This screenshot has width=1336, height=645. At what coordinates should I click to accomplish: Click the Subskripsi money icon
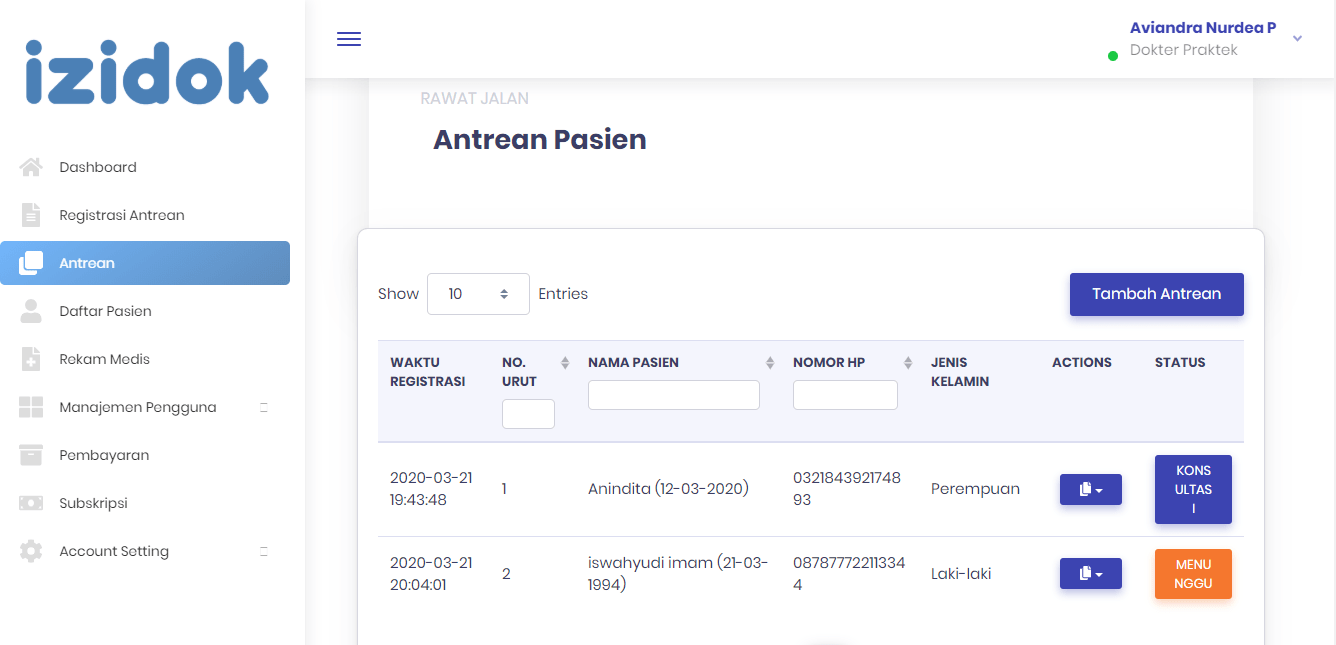31,503
